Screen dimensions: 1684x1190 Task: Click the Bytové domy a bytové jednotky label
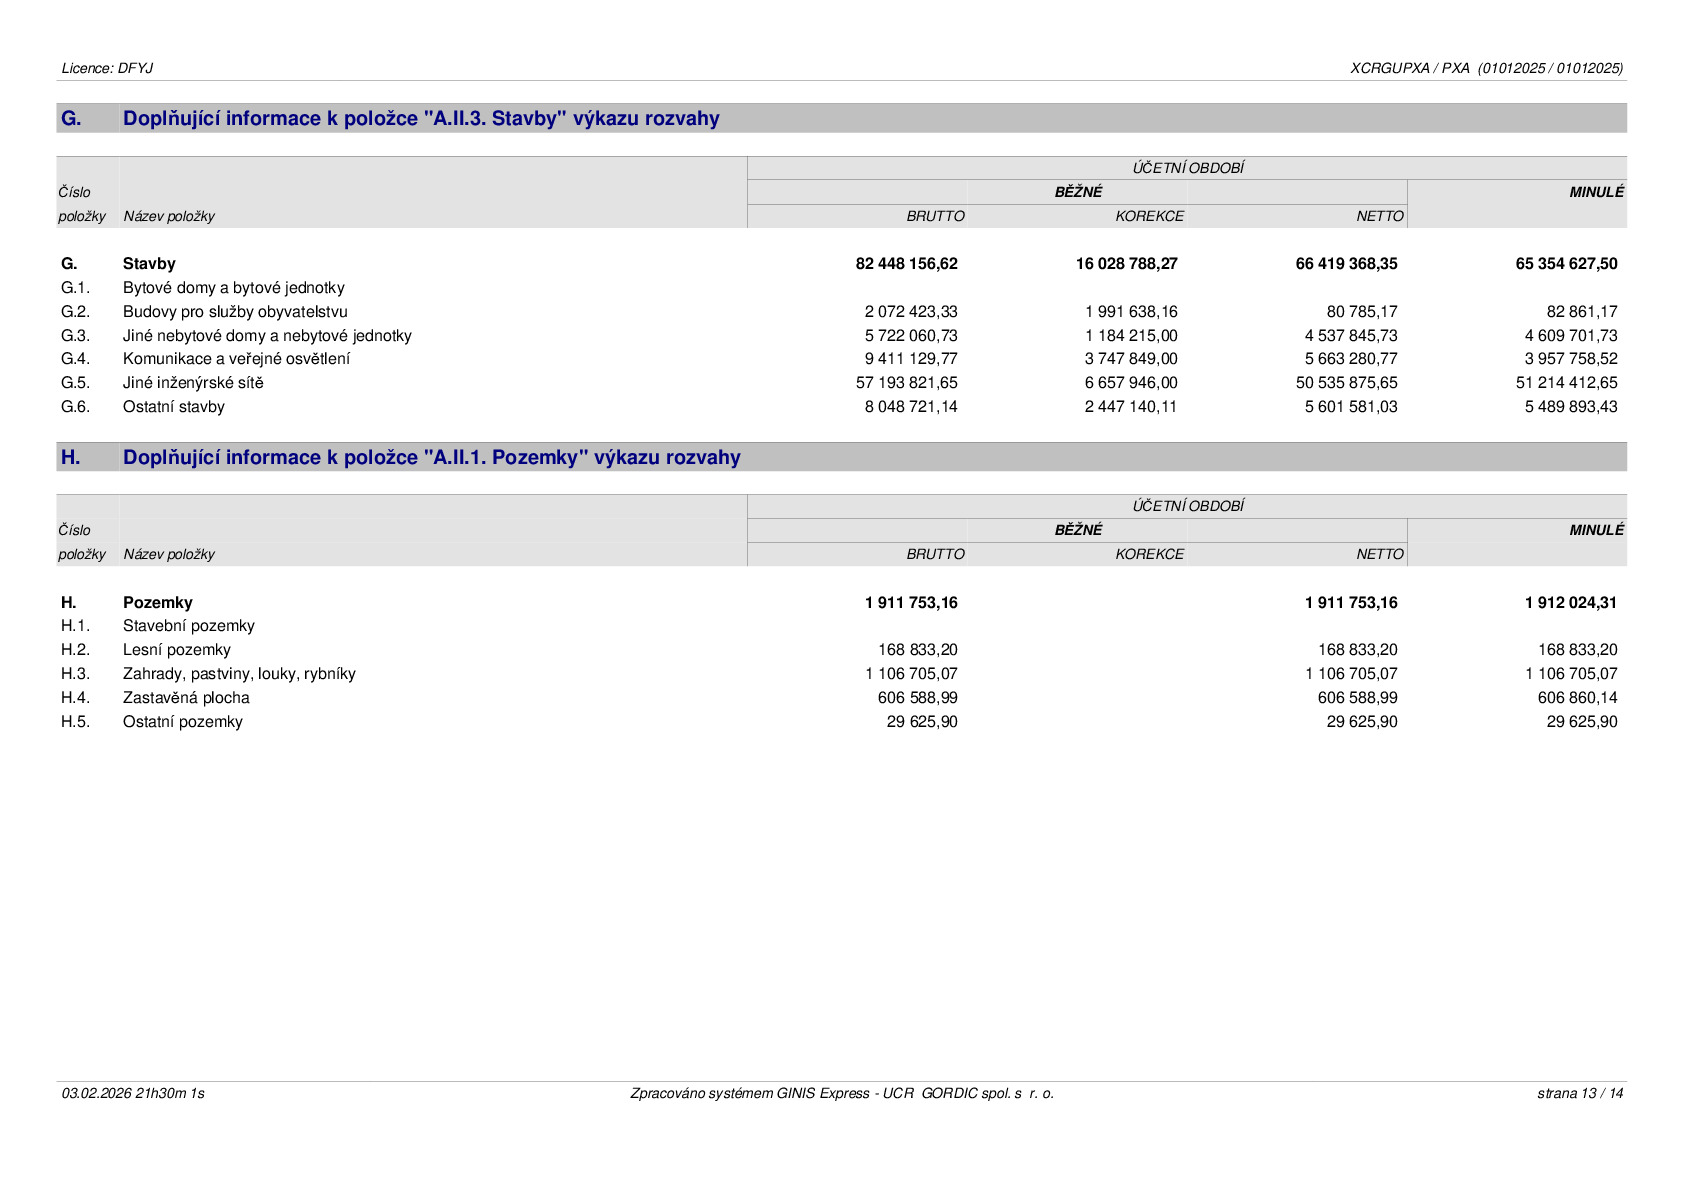[x=233, y=288]
